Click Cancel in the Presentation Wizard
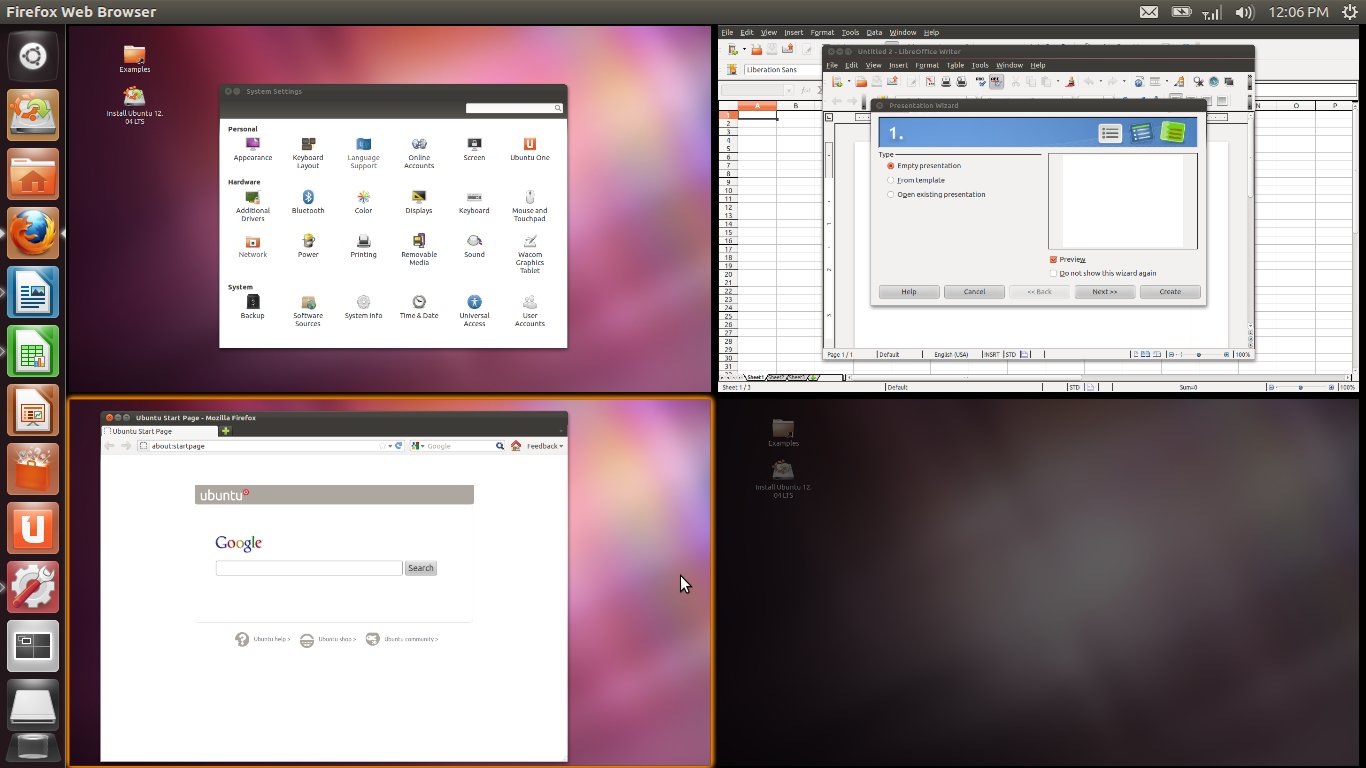1366x768 pixels. pyautogui.click(x=974, y=292)
